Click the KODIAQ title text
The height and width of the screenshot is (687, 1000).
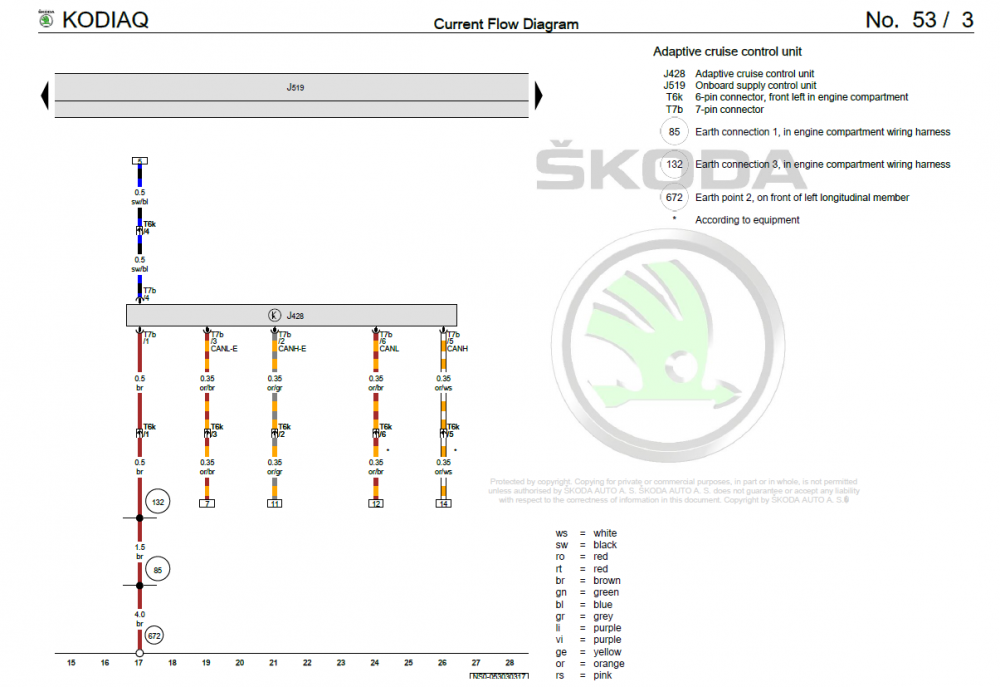tap(105, 20)
